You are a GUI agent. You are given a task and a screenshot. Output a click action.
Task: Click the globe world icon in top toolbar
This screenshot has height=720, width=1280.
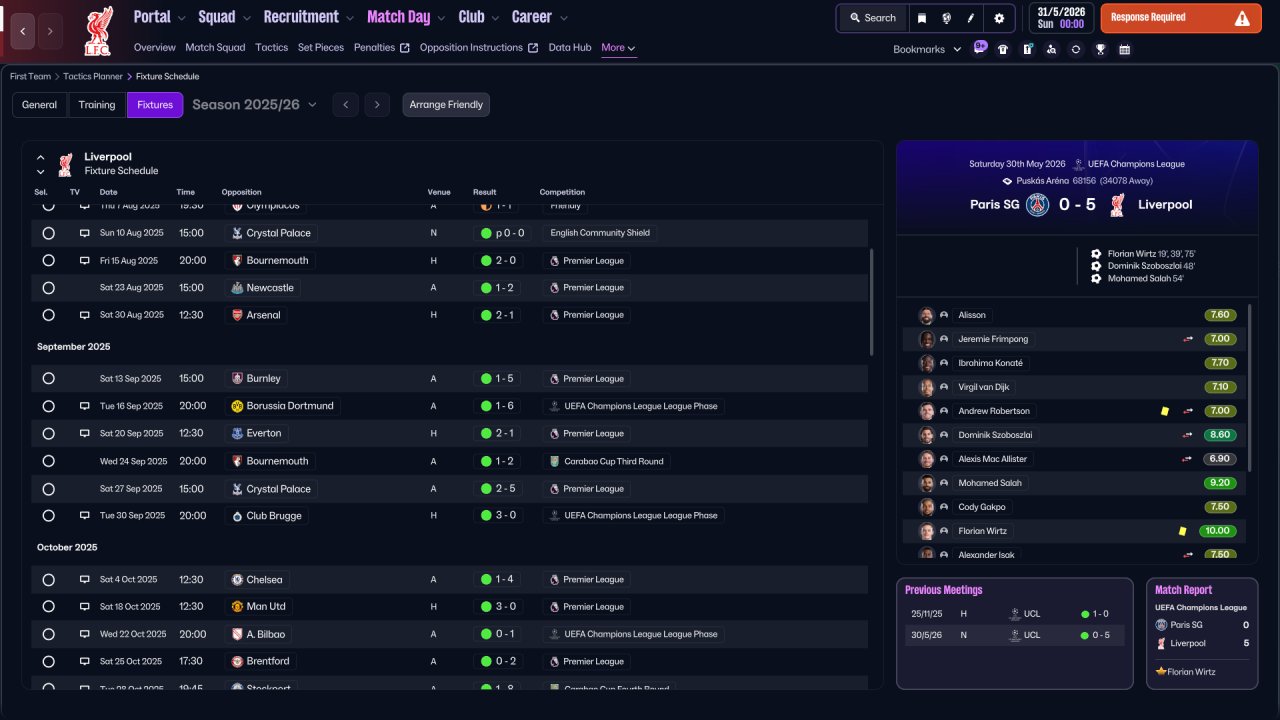(946, 18)
